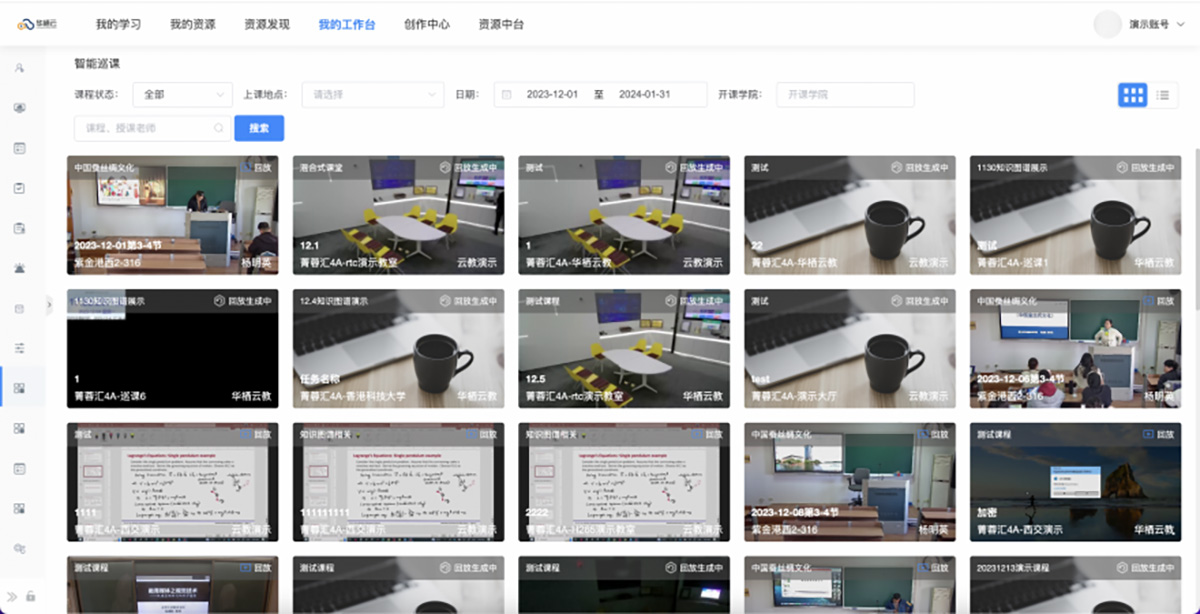Focus the 开课学院 input field

pyautogui.click(x=845, y=95)
